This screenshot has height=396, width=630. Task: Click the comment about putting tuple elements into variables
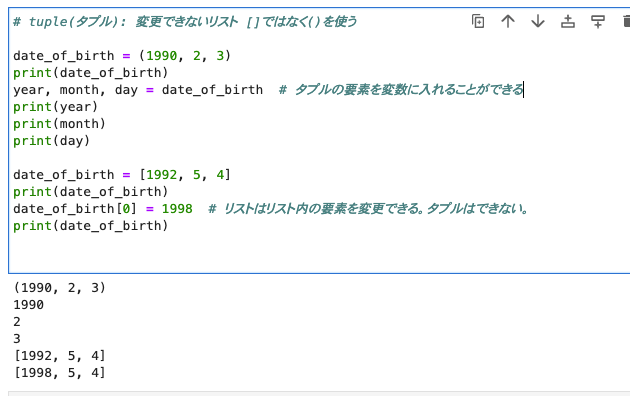[401, 90]
